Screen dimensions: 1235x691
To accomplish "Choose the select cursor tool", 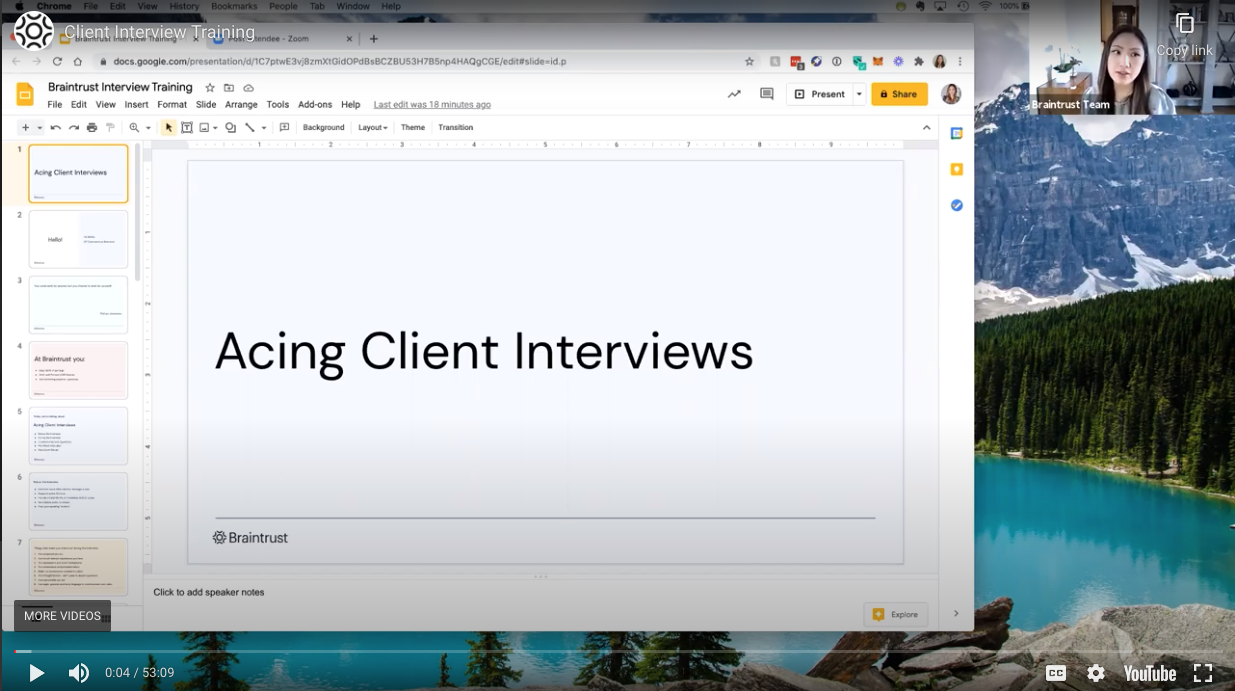I will (x=168, y=127).
